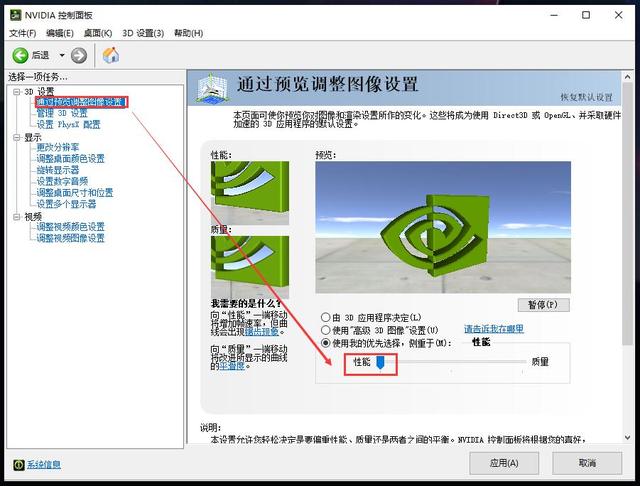Open 设置数字音频 task
Screen dimensions: 640x486
[62, 181]
